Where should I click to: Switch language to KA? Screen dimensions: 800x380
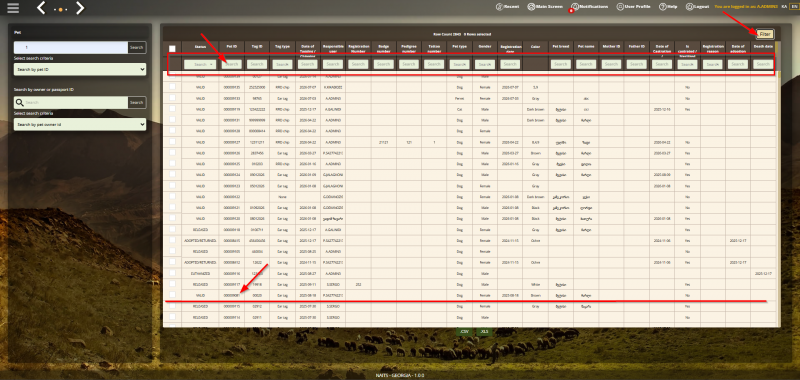tap(784, 7)
